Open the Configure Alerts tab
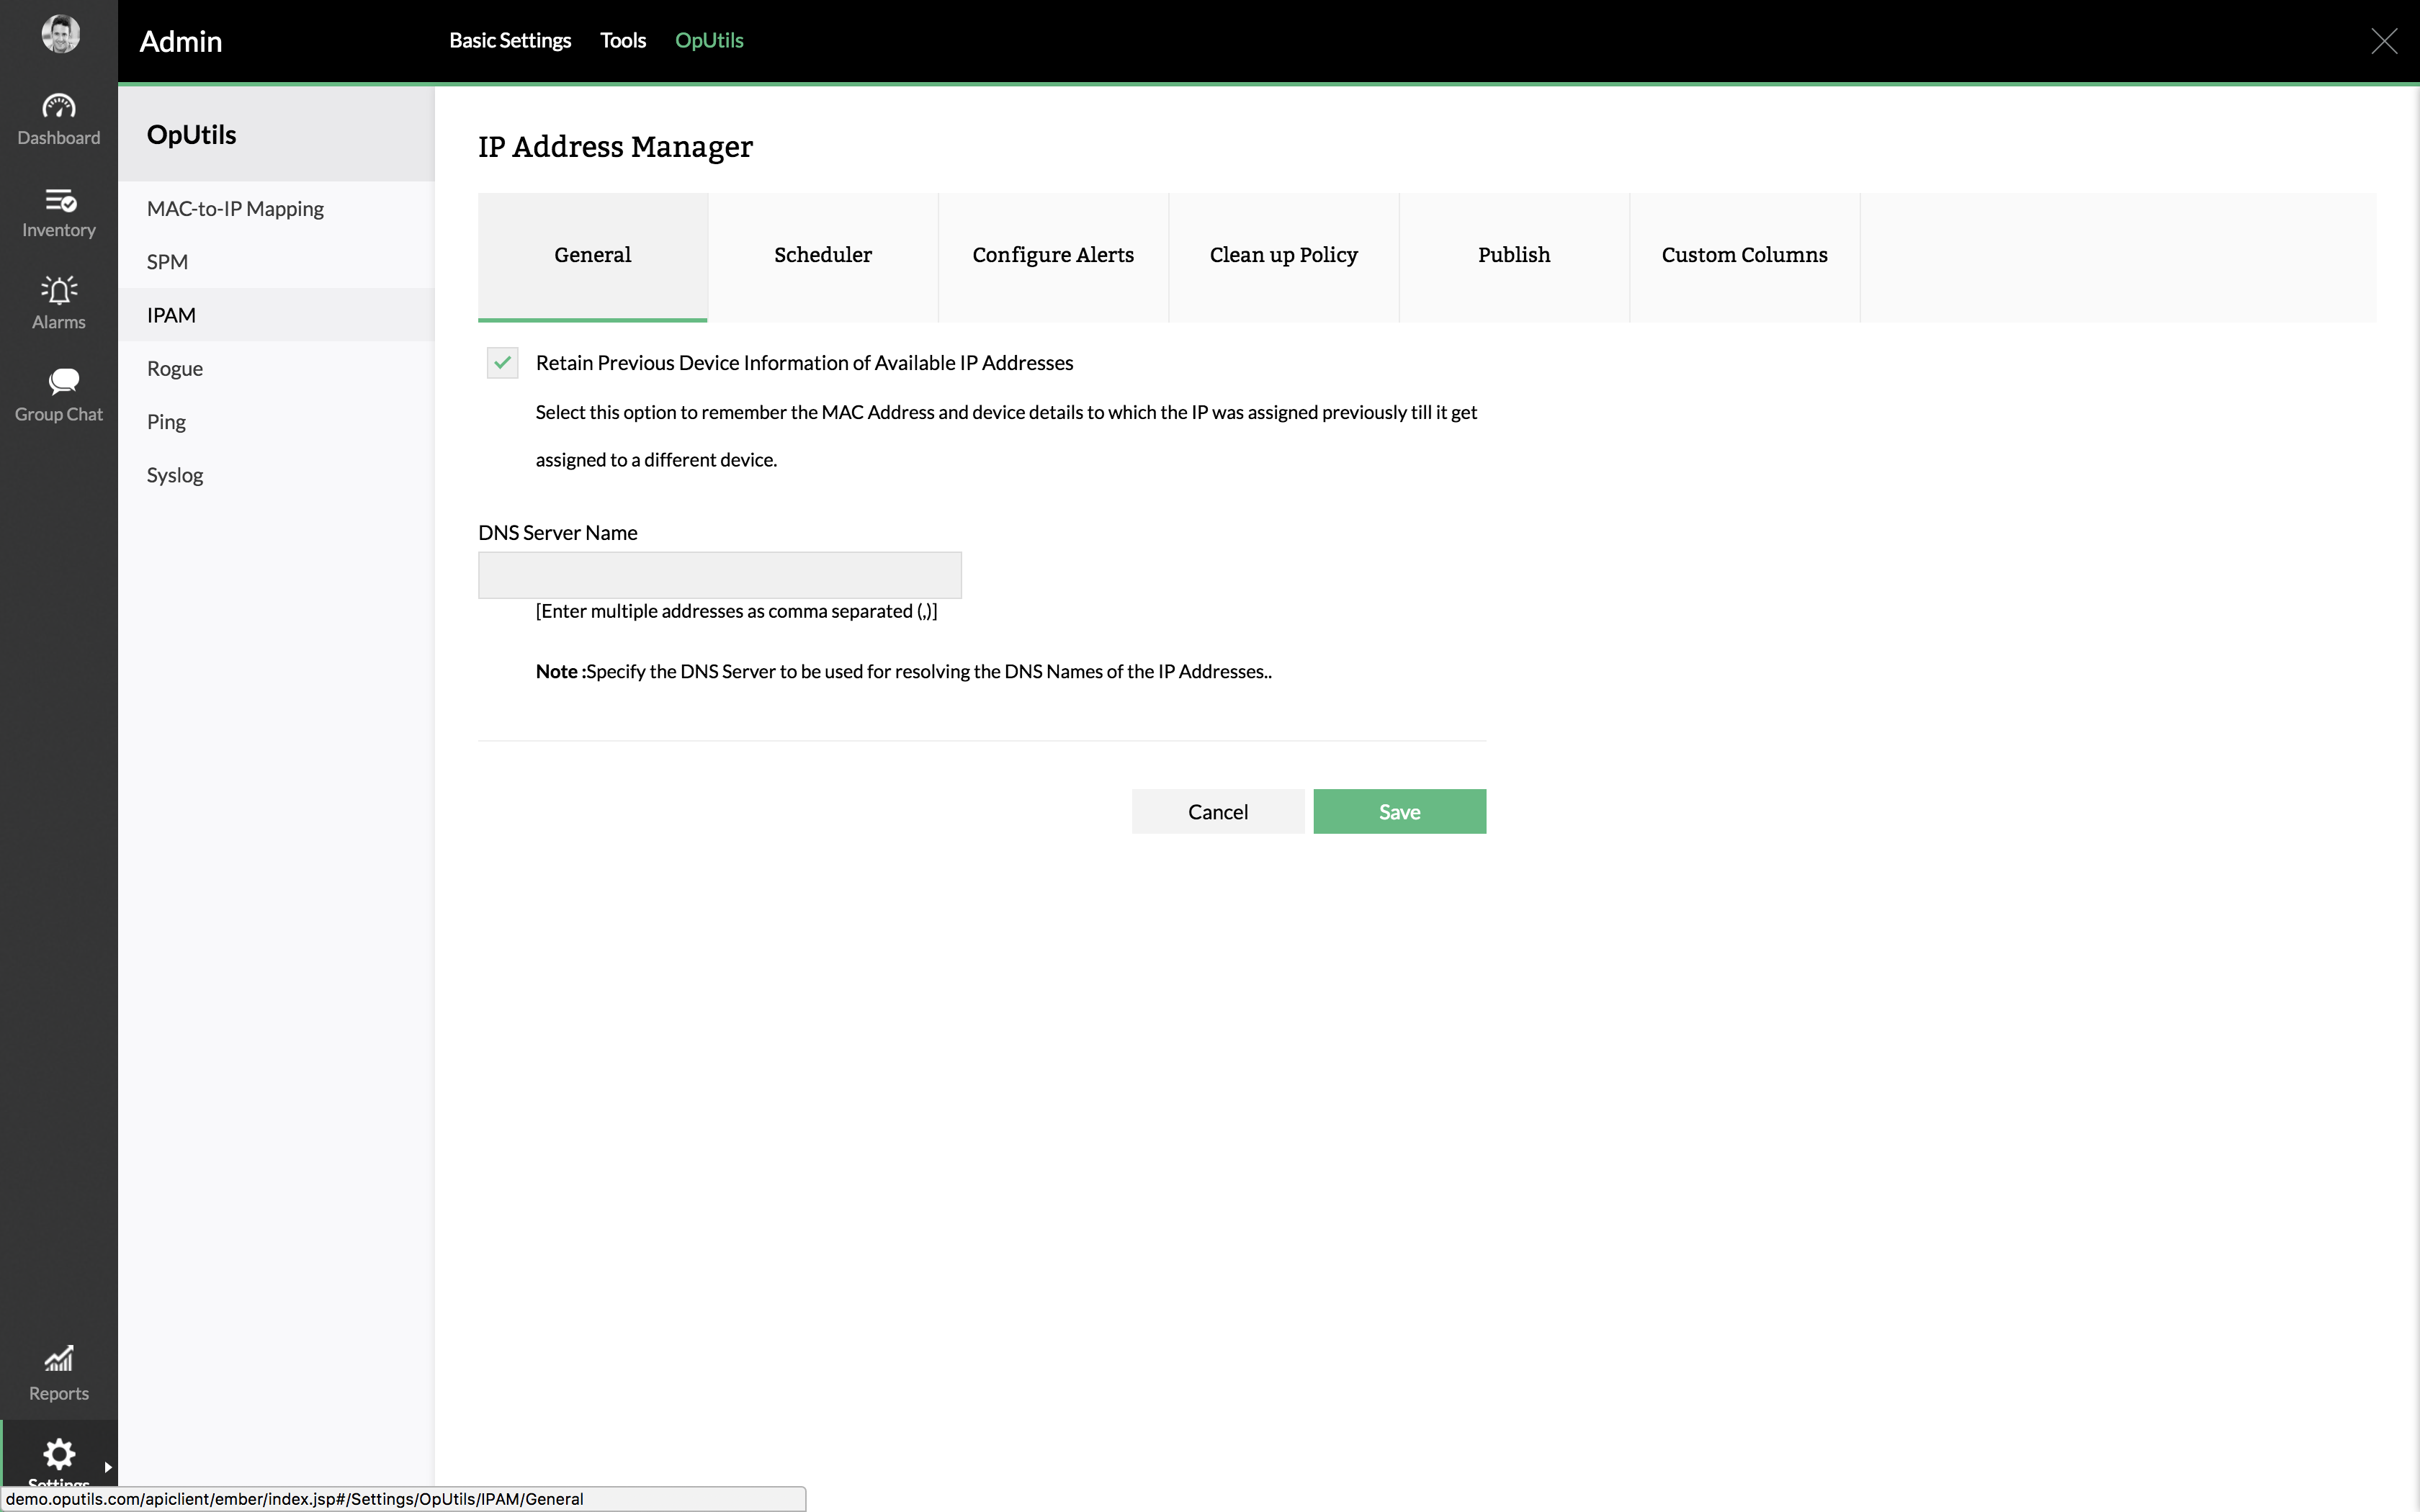Screen dimensions: 2420x1512 point(1052,256)
